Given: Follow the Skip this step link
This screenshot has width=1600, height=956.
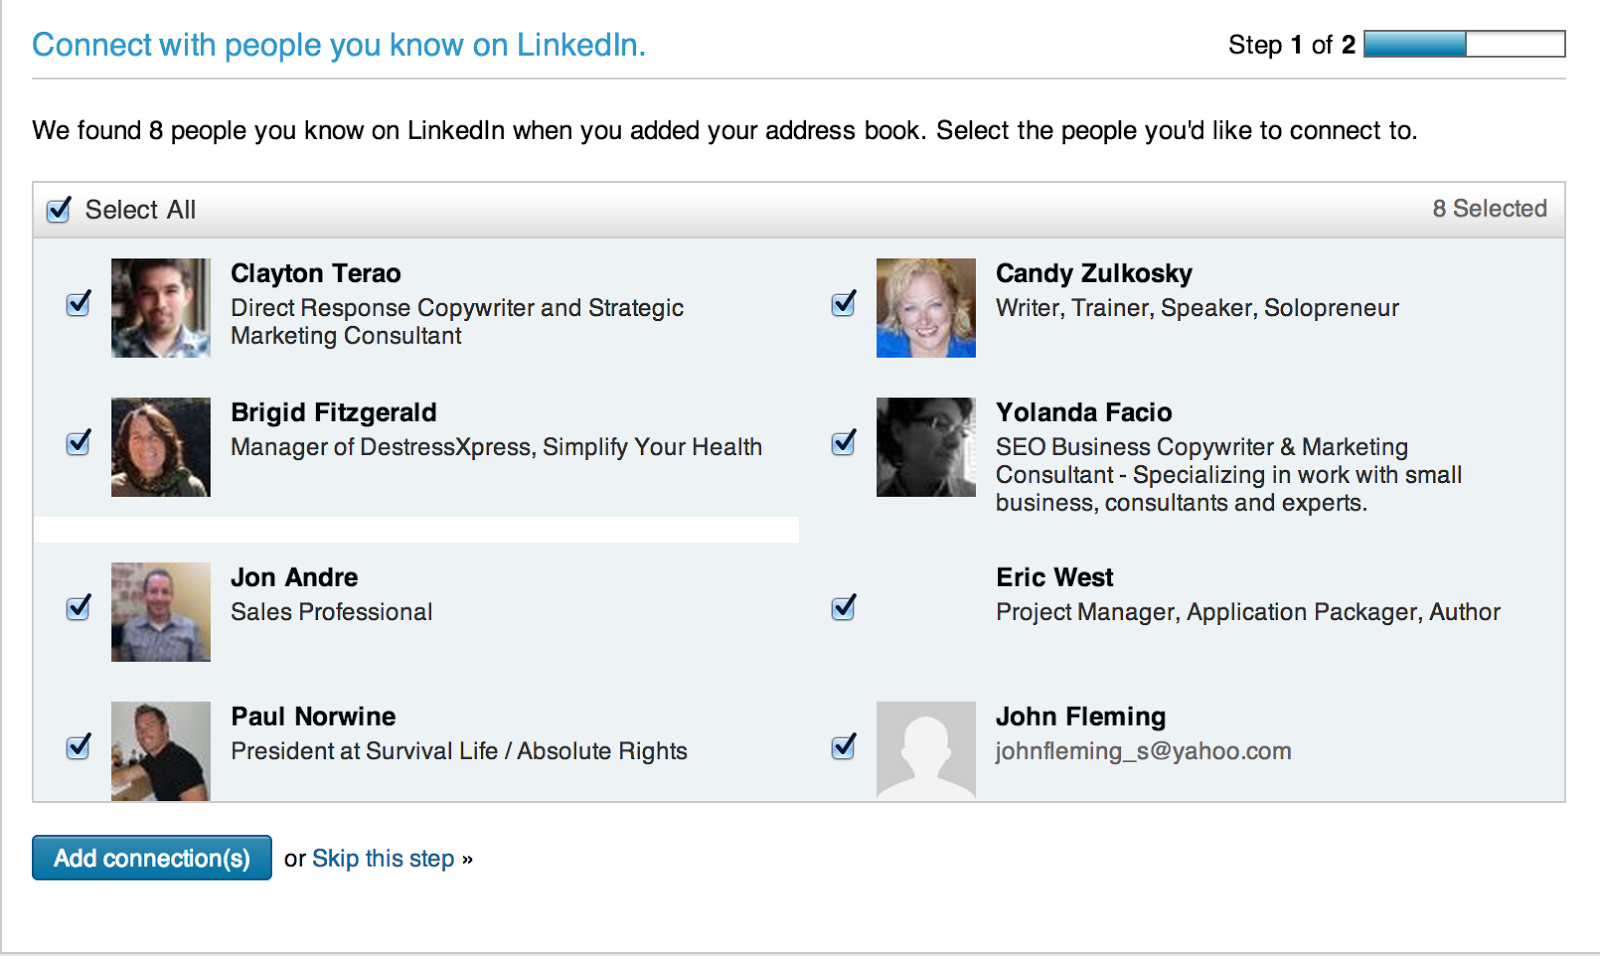Looking at the screenshot, I should pos(383,859).
